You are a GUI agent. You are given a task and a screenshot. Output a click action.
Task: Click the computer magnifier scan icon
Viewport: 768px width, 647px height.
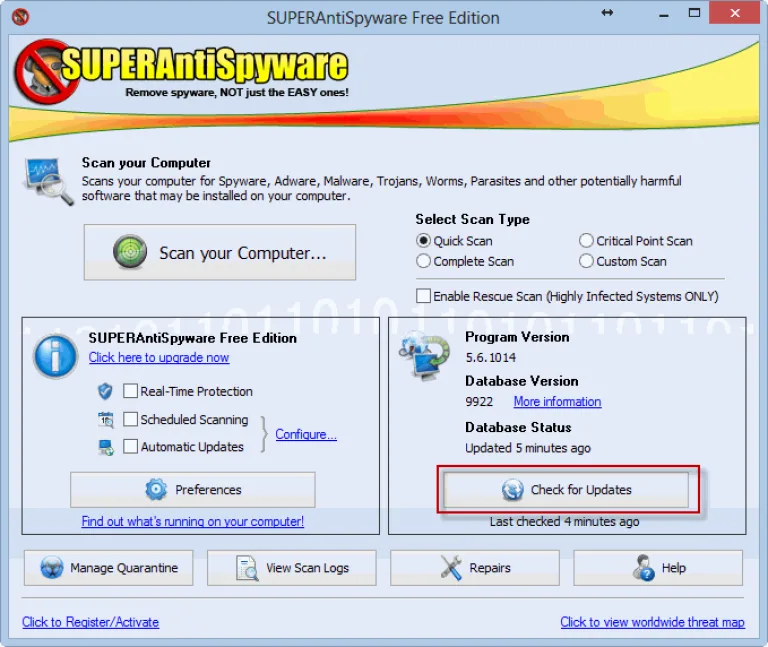[48, 181]
